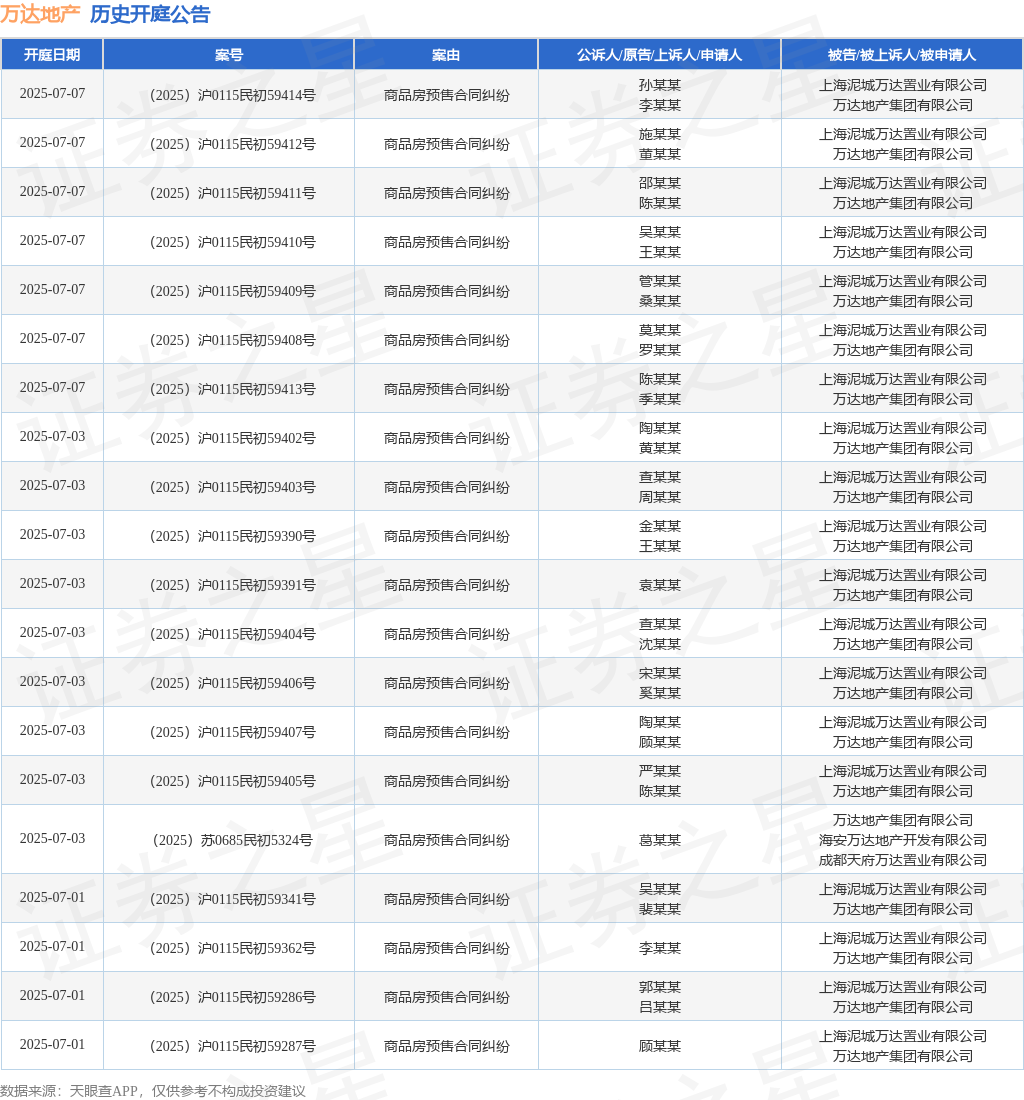Click plaintiff 宋某某 in the 59406 row
Screen dimensions: 1024x1100
point(660,673)
